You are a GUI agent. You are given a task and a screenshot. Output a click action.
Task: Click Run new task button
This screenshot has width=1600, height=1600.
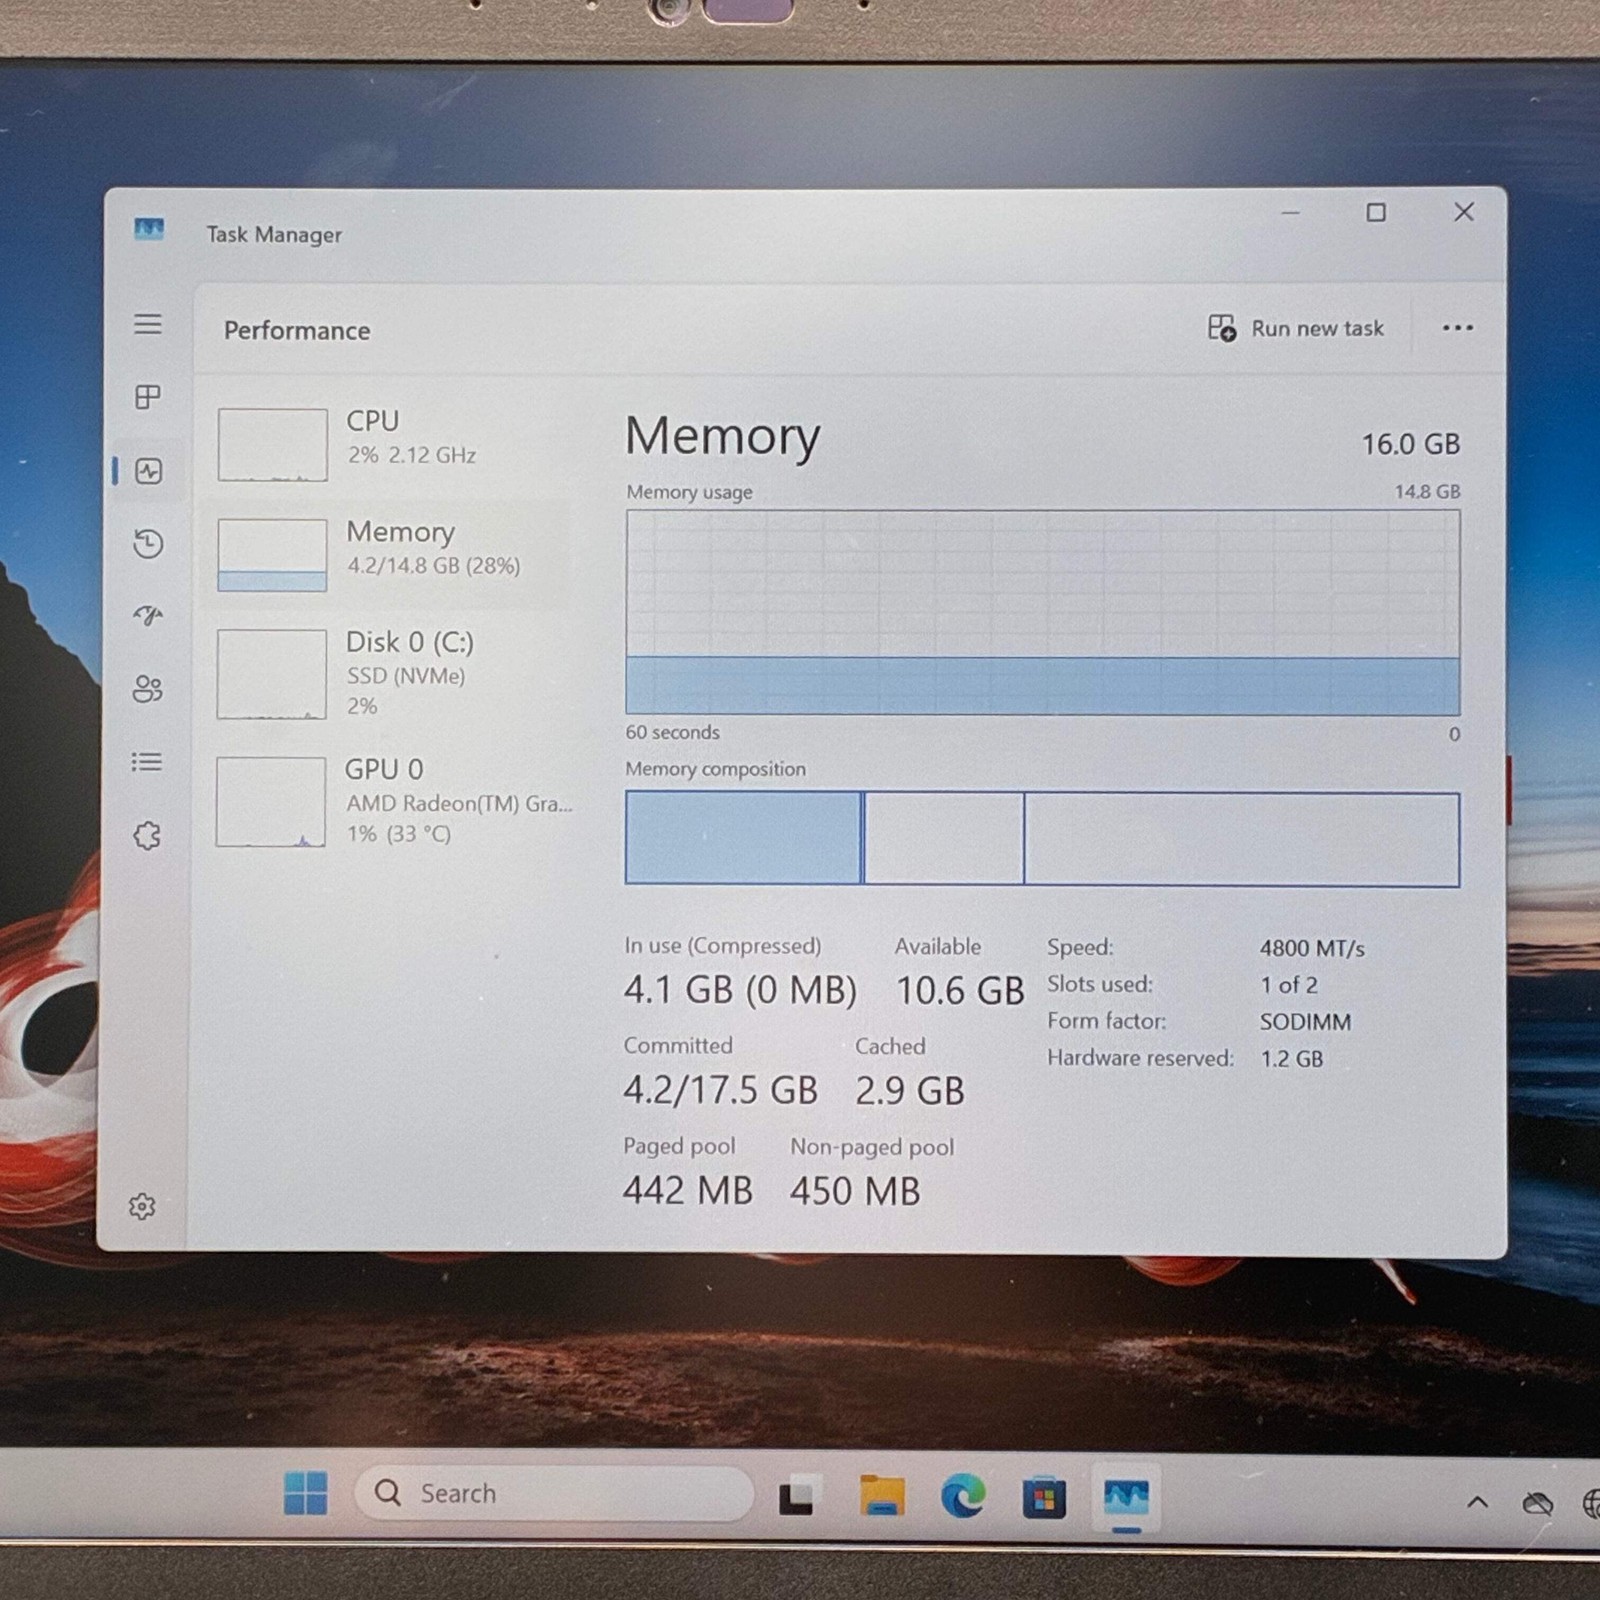1296,328
